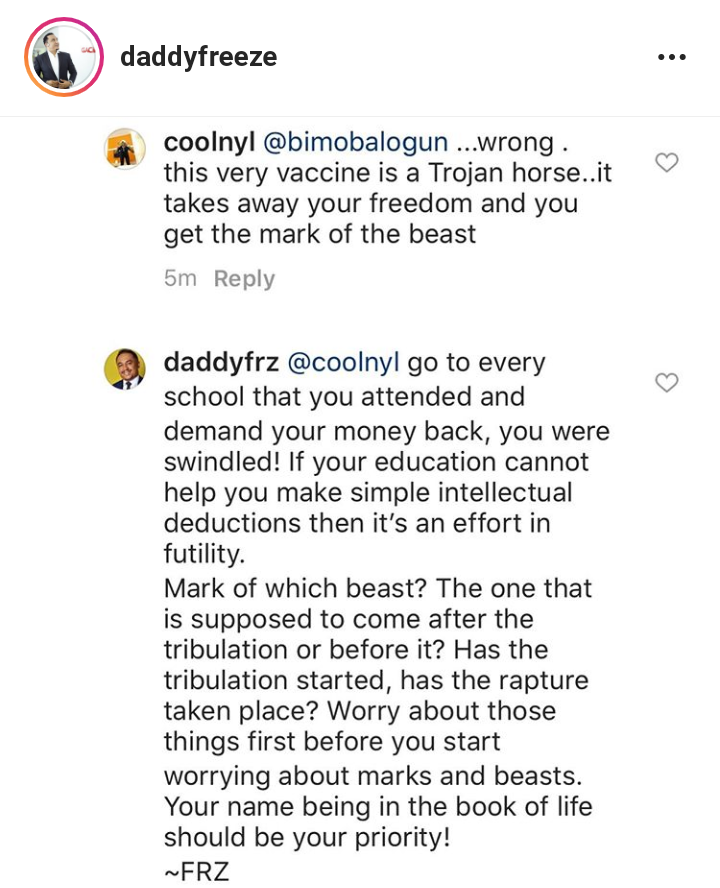The height and width of the screenshot is (888, 720).
Task: Click the ~FRZ signature text
Action: coord(197,870)
